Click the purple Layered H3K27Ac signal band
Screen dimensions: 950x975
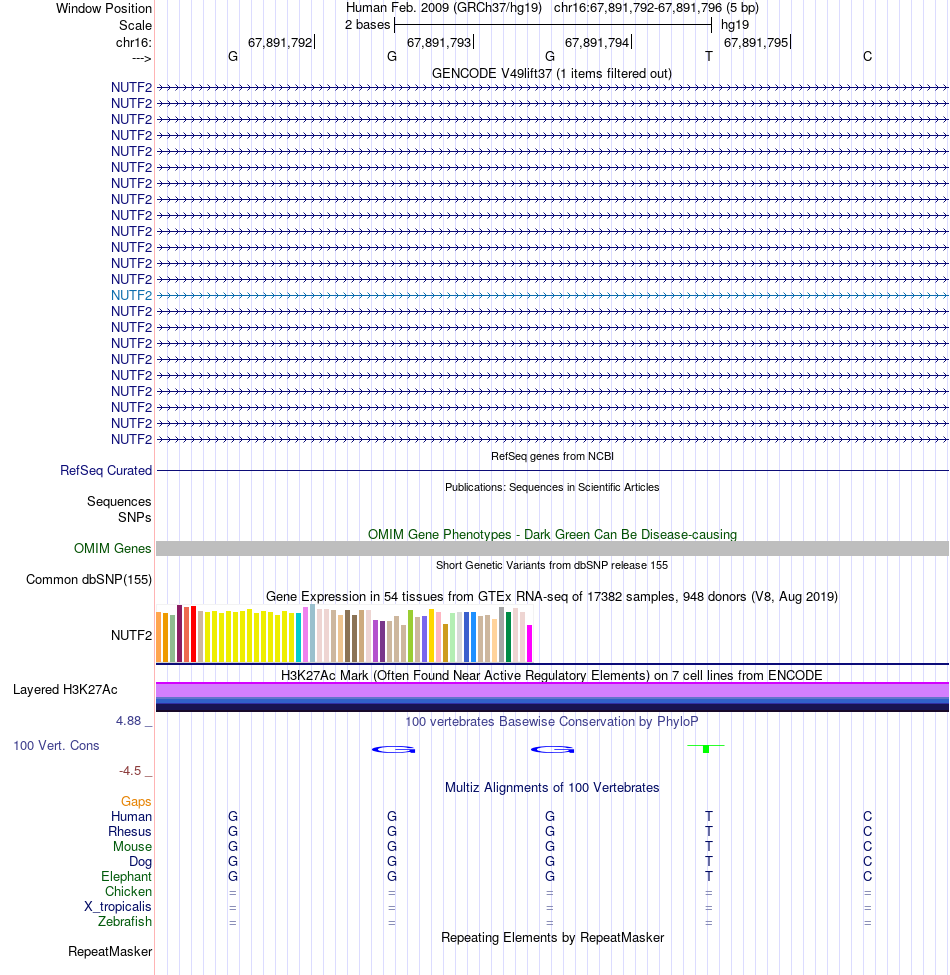[552, 690]
